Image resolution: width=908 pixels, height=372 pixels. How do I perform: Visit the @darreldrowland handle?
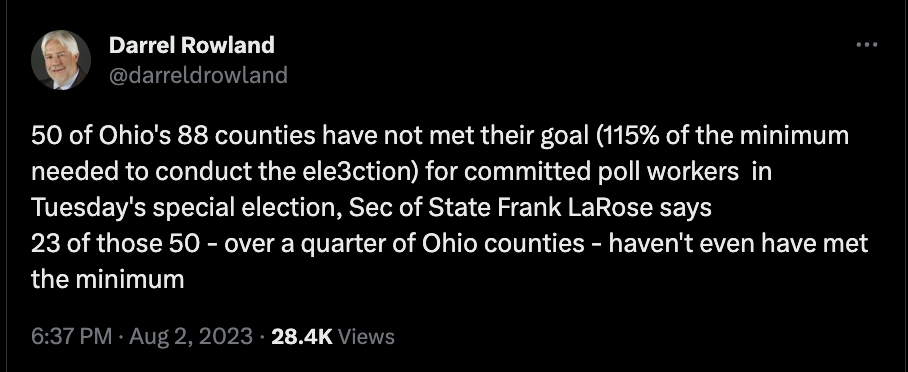click(198, 75)
